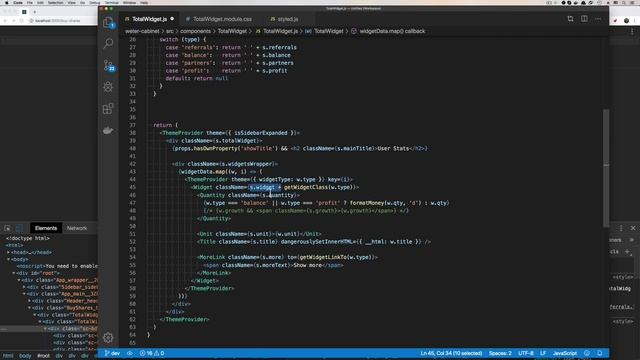Select the noscript line in the DOM tree
This screenshot has height=360, width=640.
(57, 266)
